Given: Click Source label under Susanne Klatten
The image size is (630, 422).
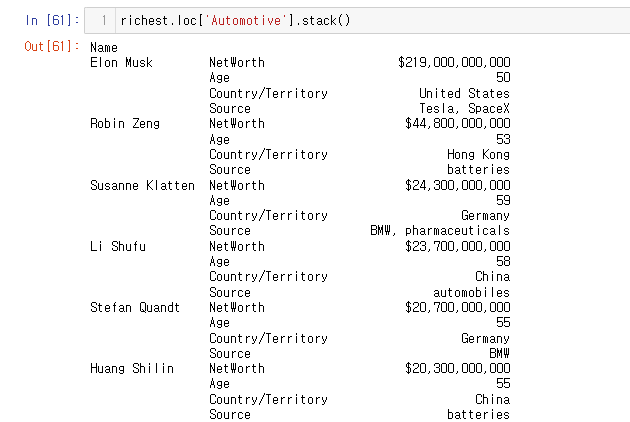Looking at the screenshot, I should pos(230,231).
